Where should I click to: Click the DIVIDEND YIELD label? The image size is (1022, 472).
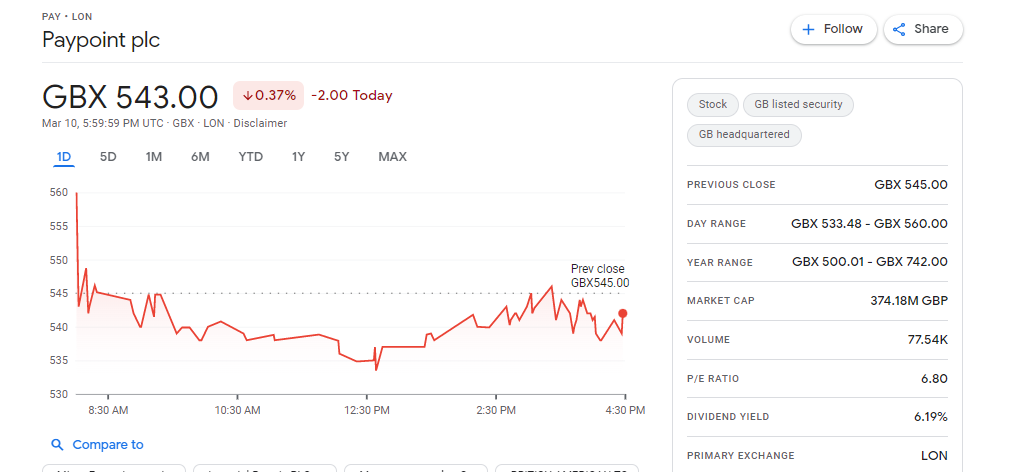[728, 417]
